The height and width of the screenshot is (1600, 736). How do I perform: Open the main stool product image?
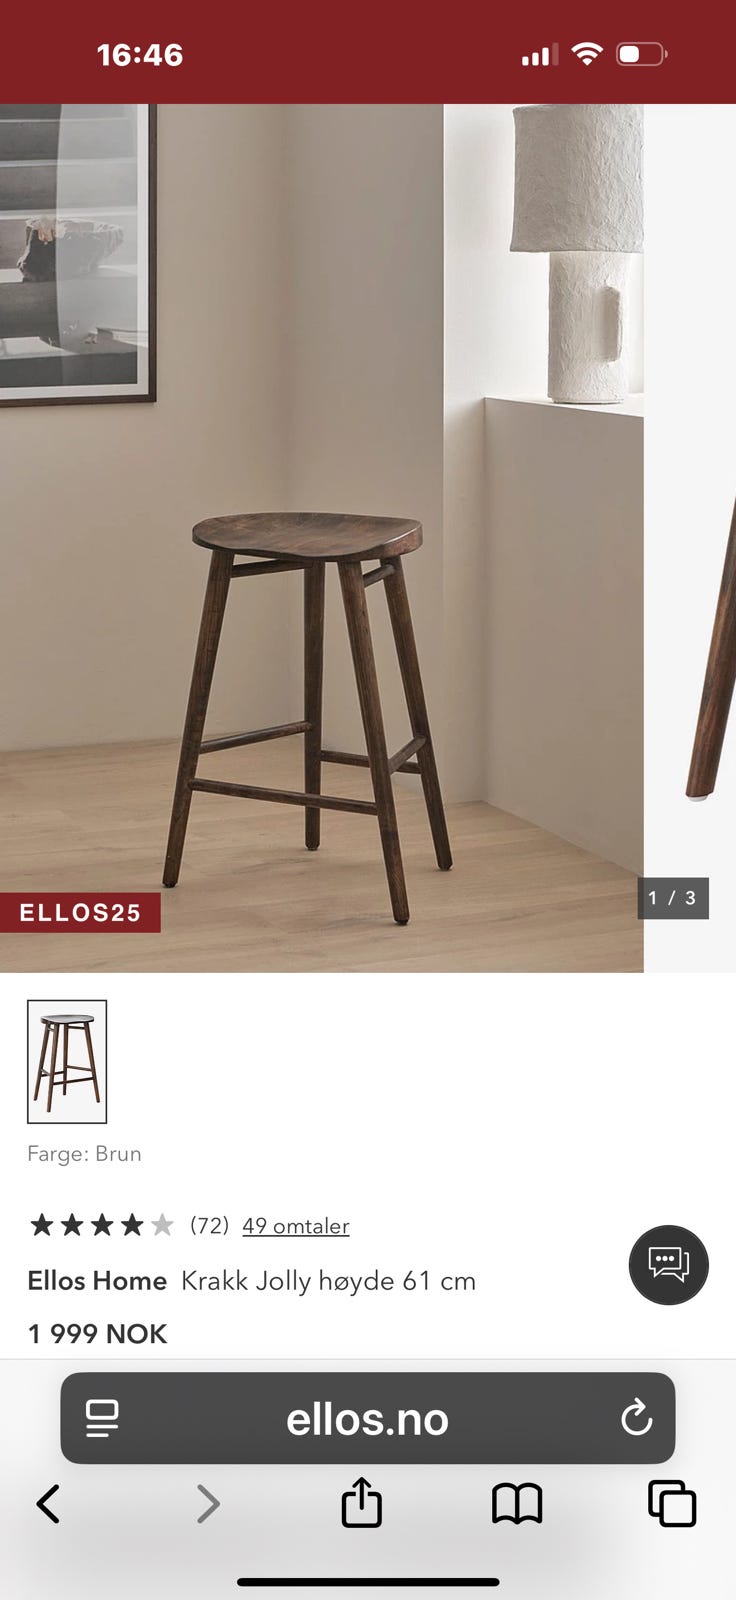click(321, 538)
